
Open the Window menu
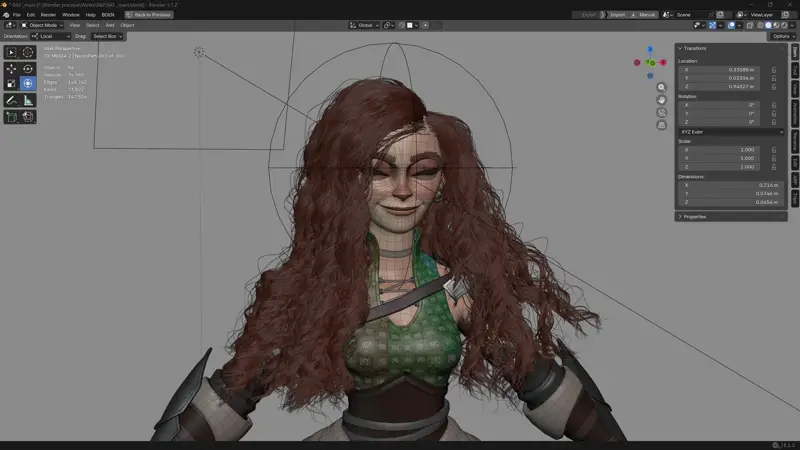pos(70,15)
